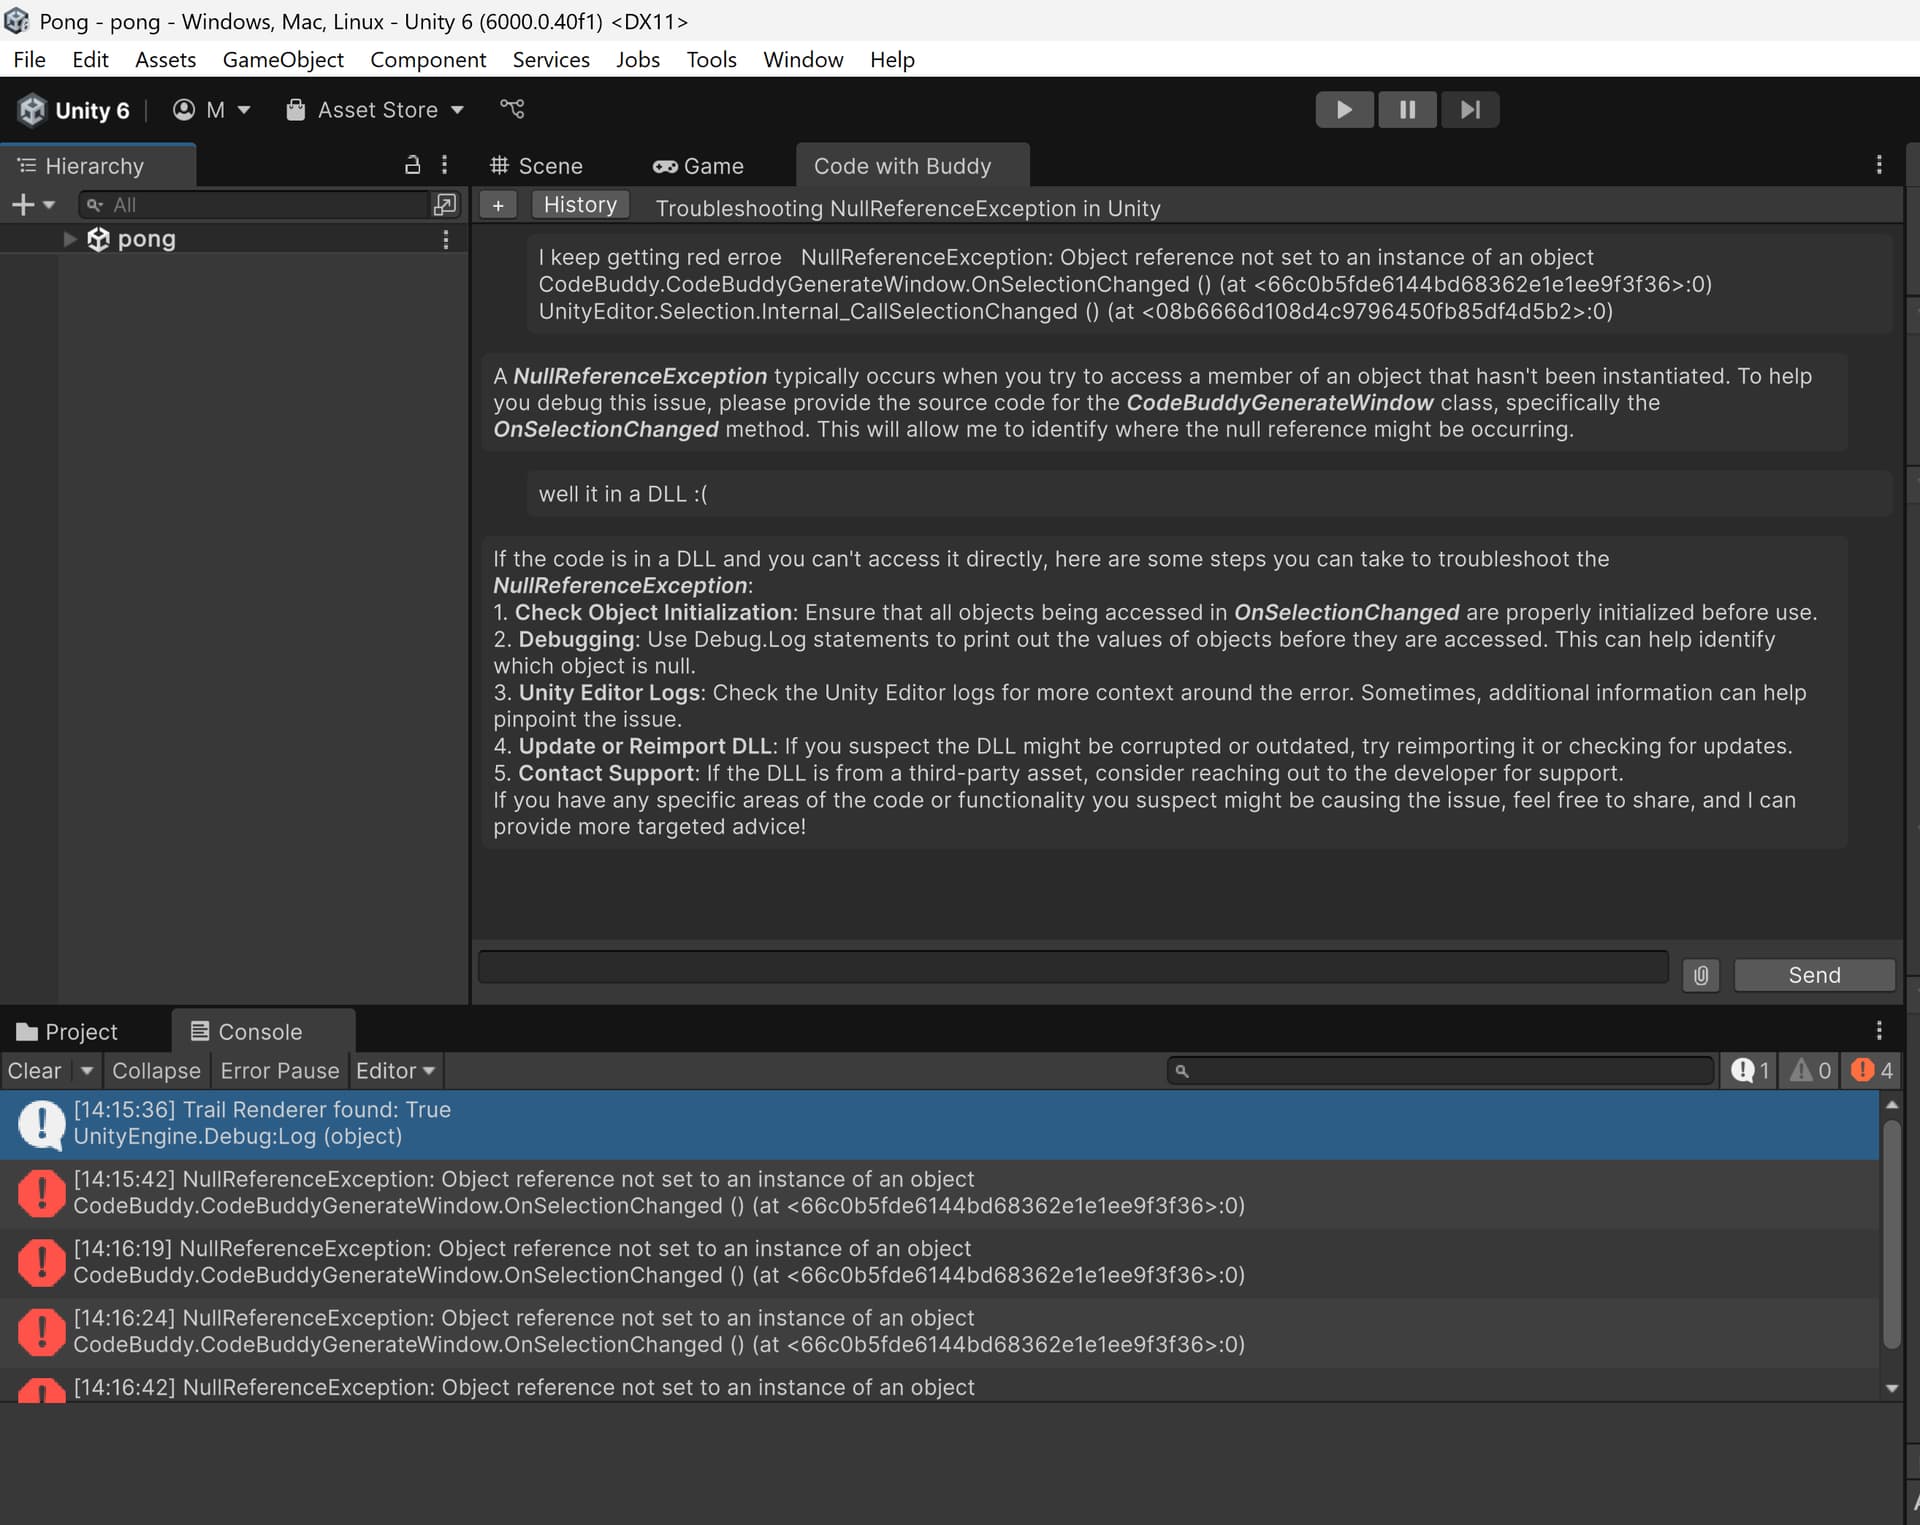Open the three-dot menu on pong

coord(446,239)
